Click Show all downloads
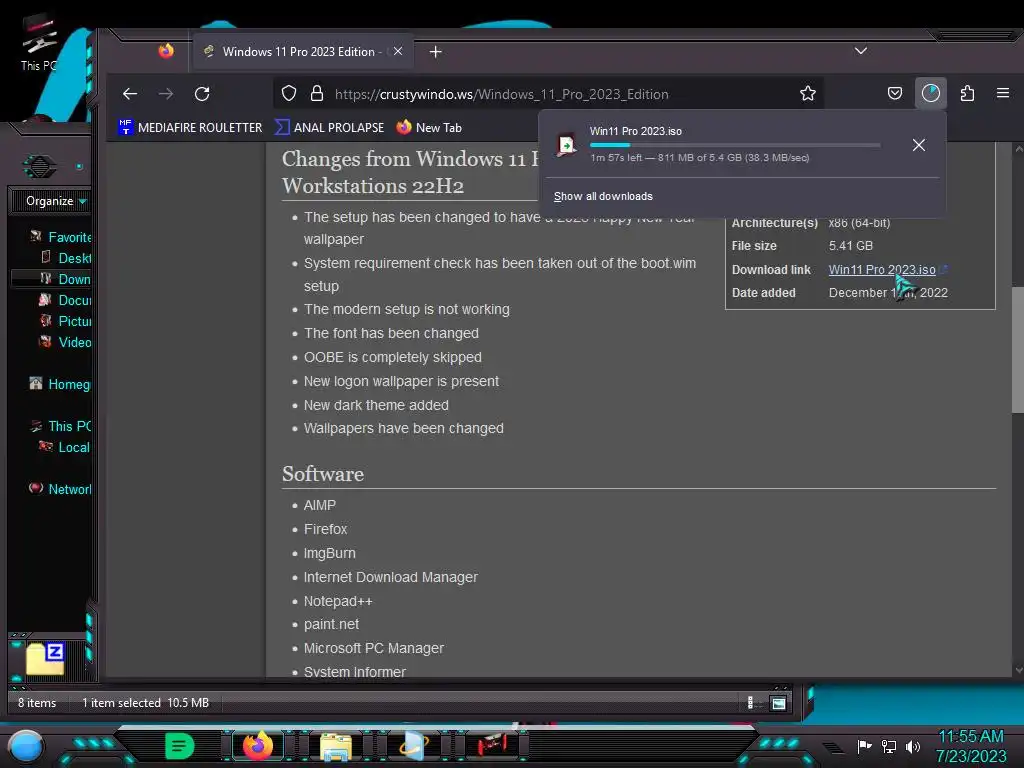Screen dimensions: 1024x768 point(603,197)
